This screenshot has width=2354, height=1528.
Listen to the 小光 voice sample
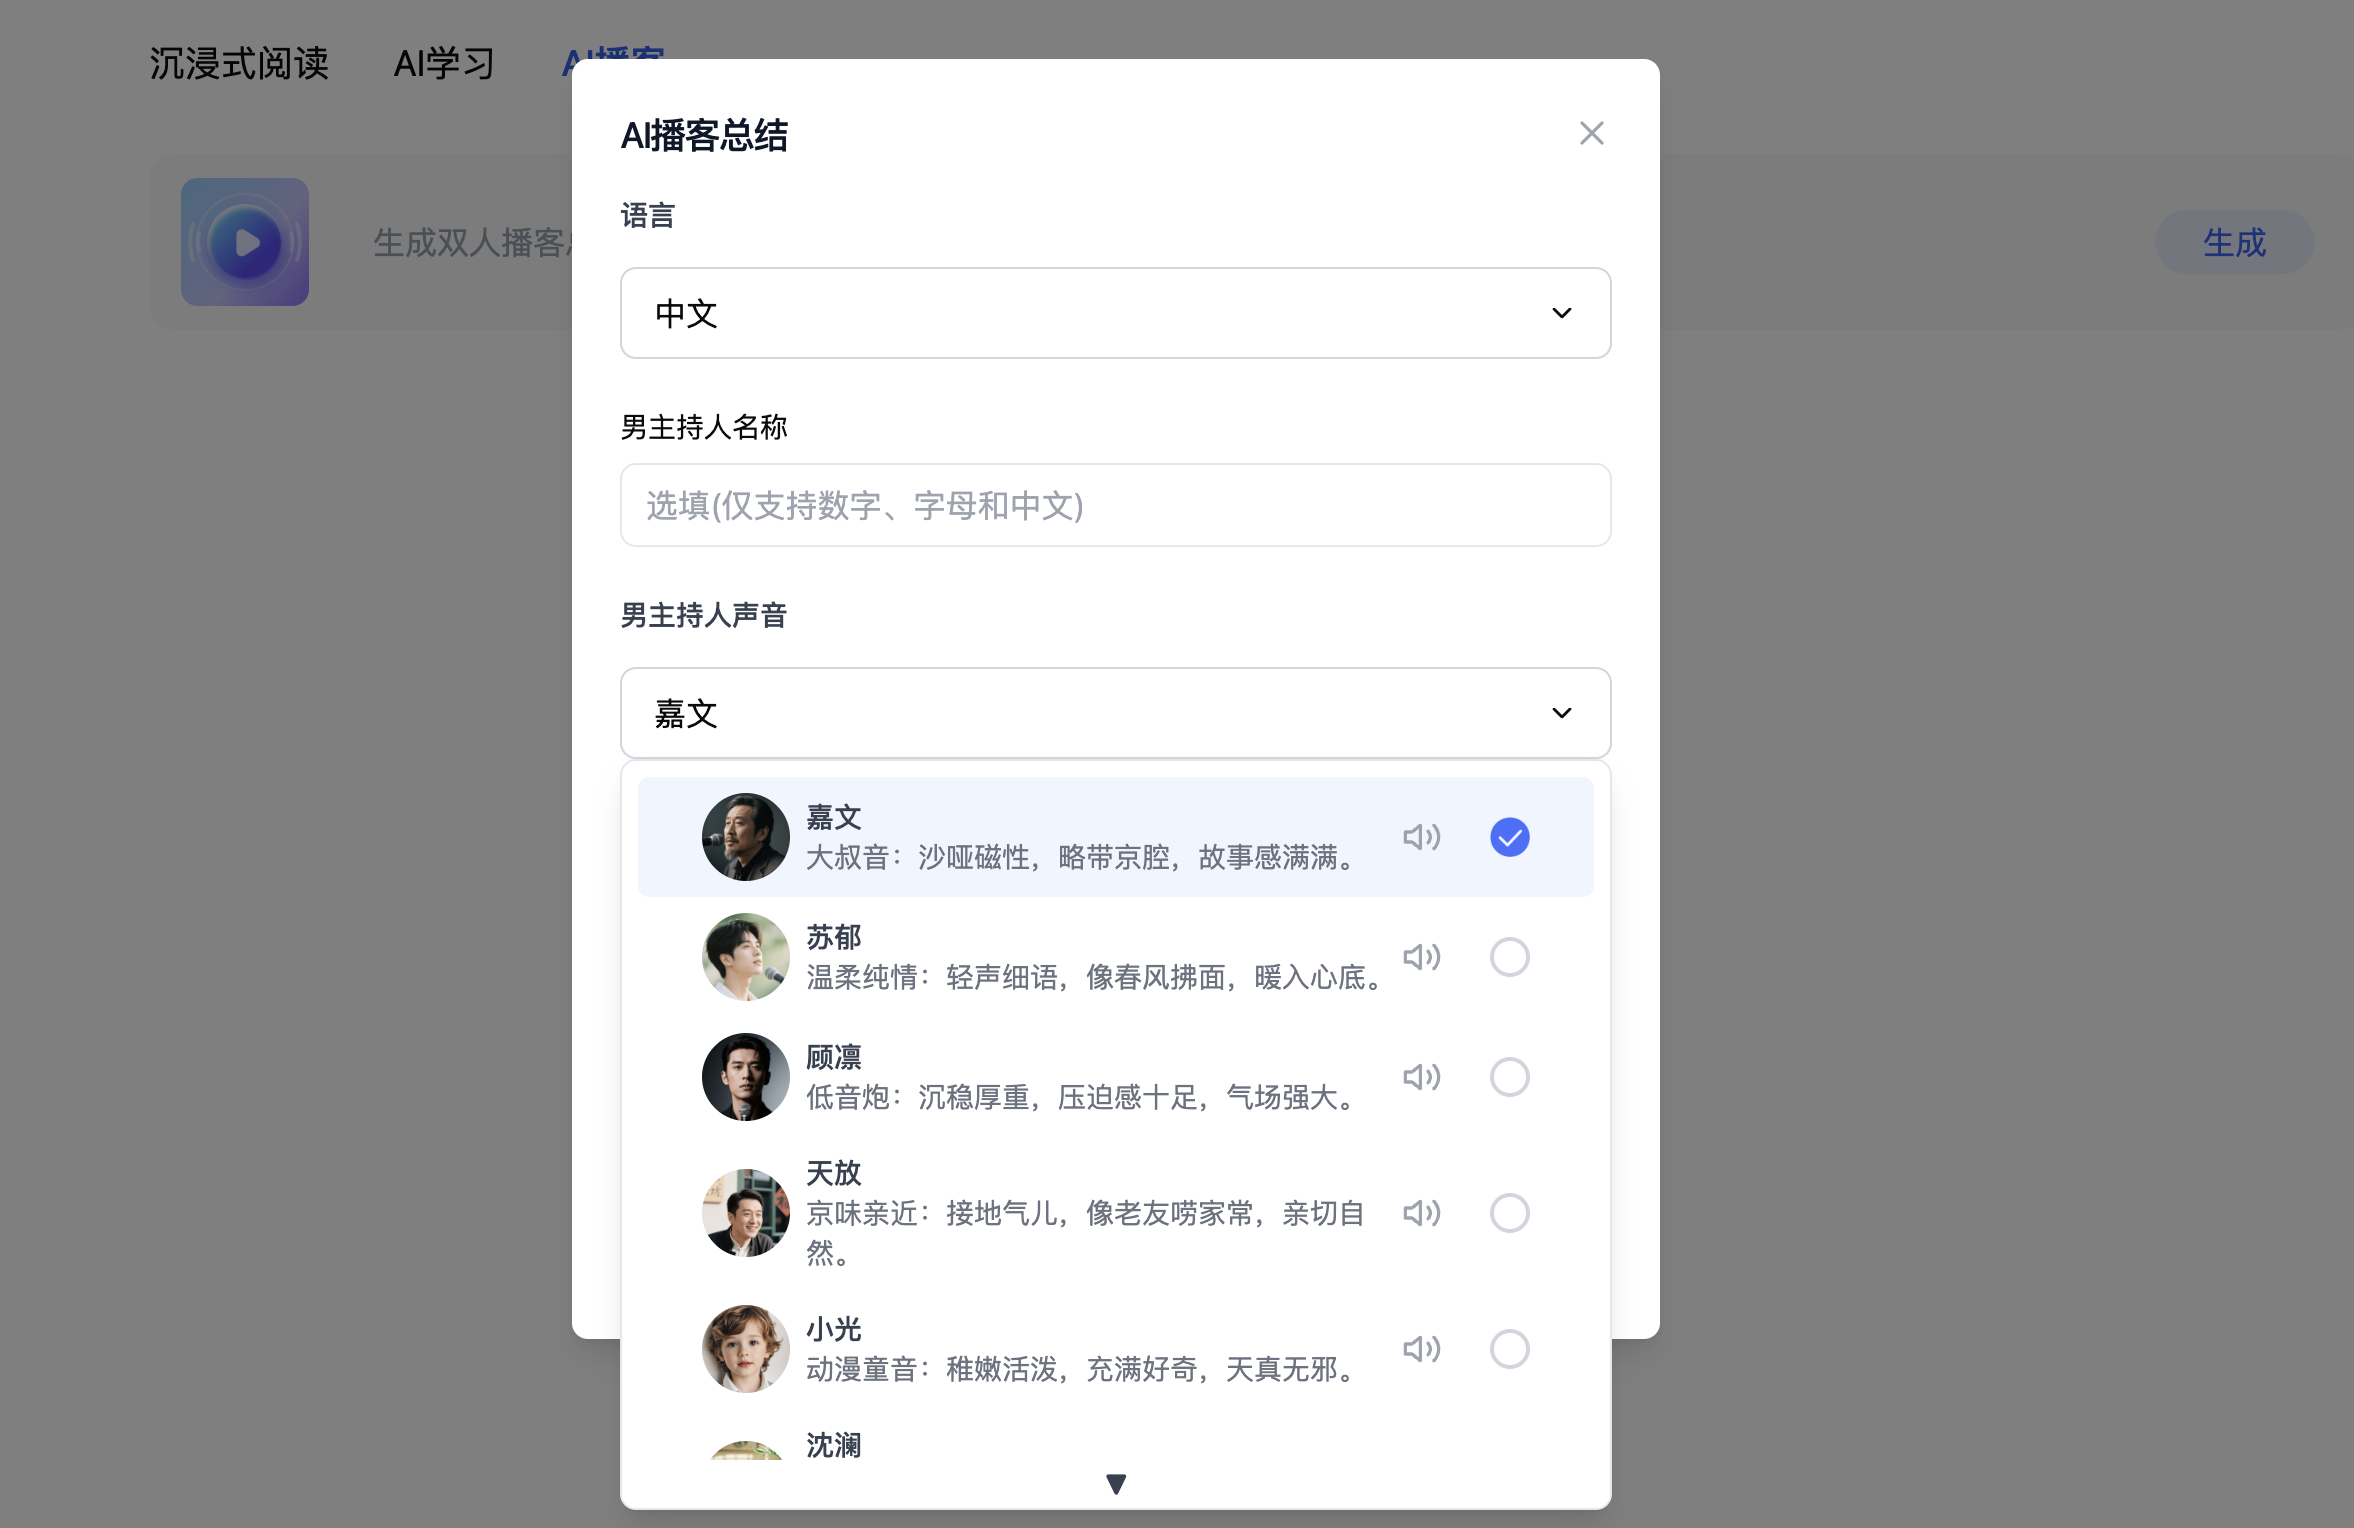(1421, 1349)
